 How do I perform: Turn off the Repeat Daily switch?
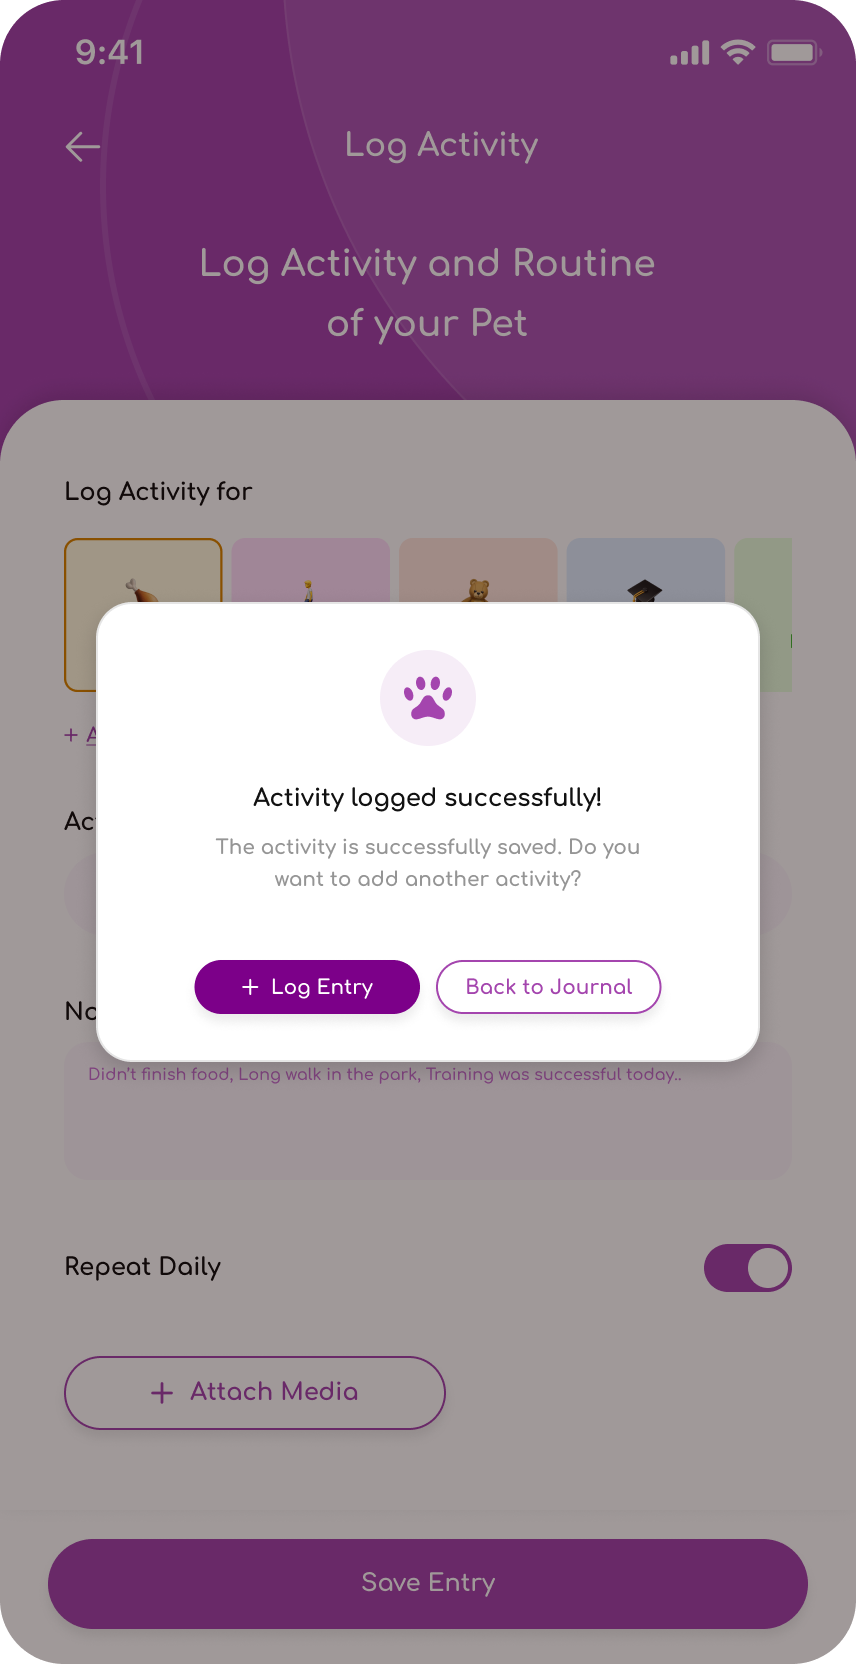coord(748,1268)
